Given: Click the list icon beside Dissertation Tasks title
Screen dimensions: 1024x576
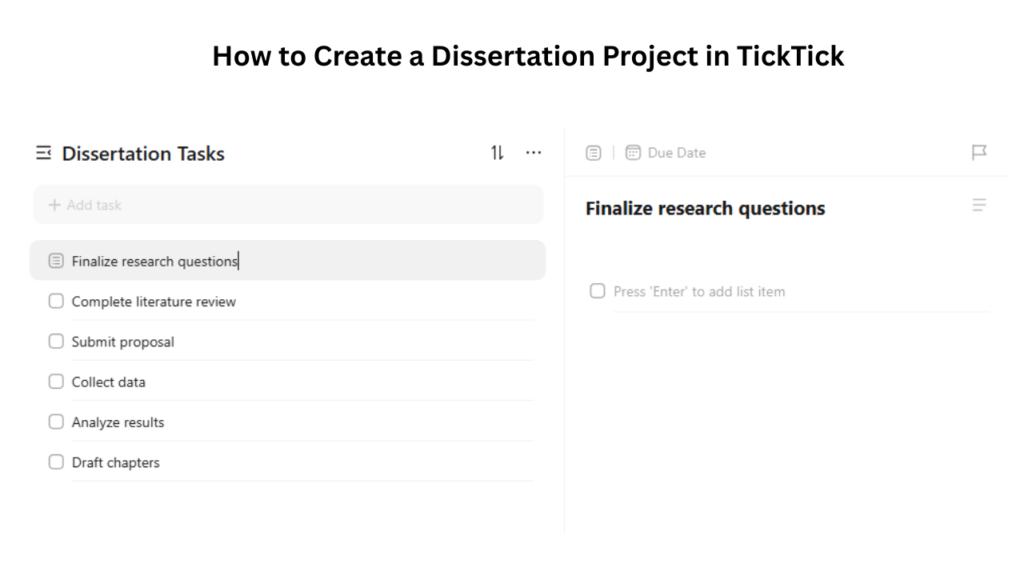Looking at the screenshot, I should click(44, 152).
